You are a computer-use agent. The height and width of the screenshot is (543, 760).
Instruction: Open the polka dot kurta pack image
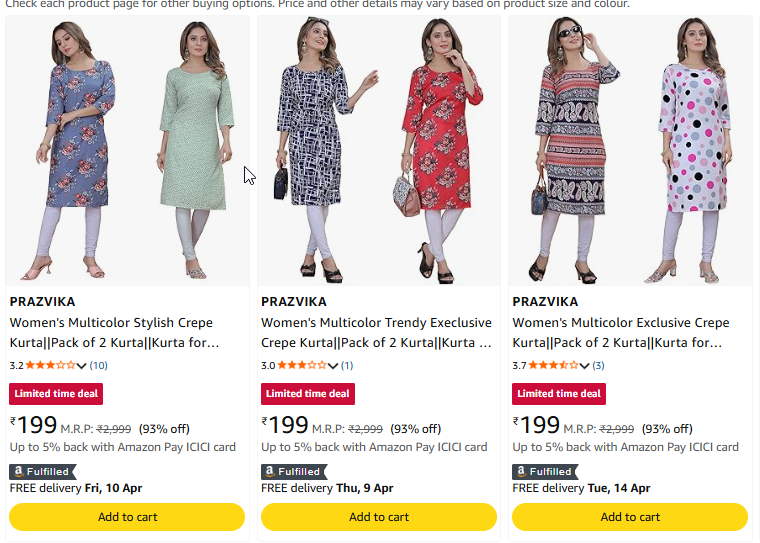pos(630,150)
